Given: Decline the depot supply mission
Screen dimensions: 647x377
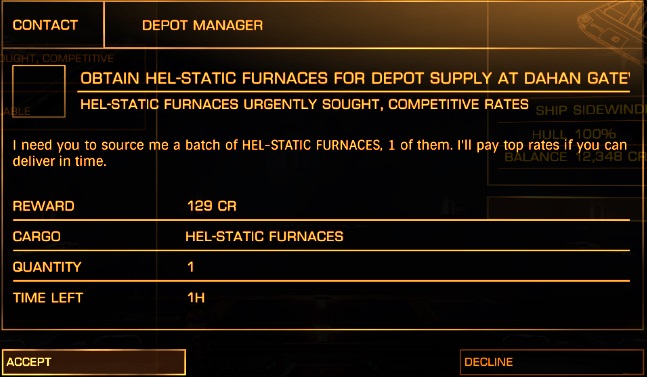Looking at the screenshot, I should tap(553, 362).
